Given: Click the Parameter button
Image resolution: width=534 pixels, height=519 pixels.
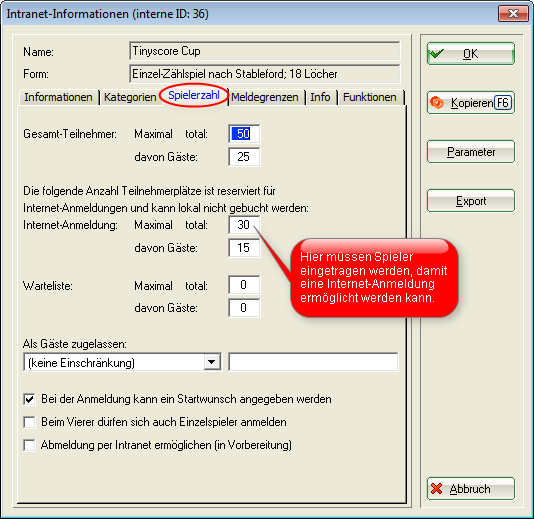Looking at the screenshot, I should (x=471, y=152).
